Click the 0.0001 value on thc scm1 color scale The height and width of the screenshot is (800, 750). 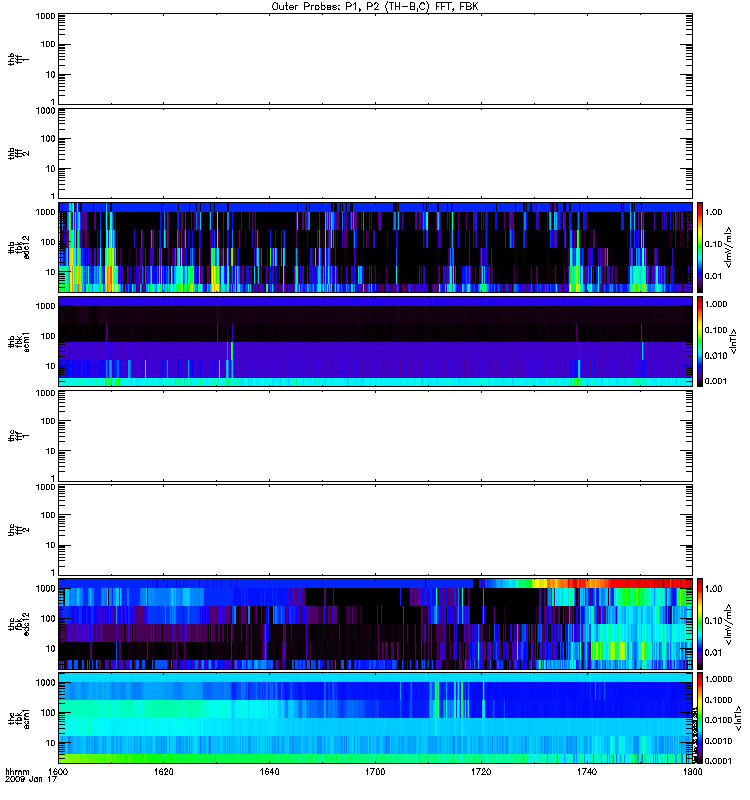pos(718,761)
